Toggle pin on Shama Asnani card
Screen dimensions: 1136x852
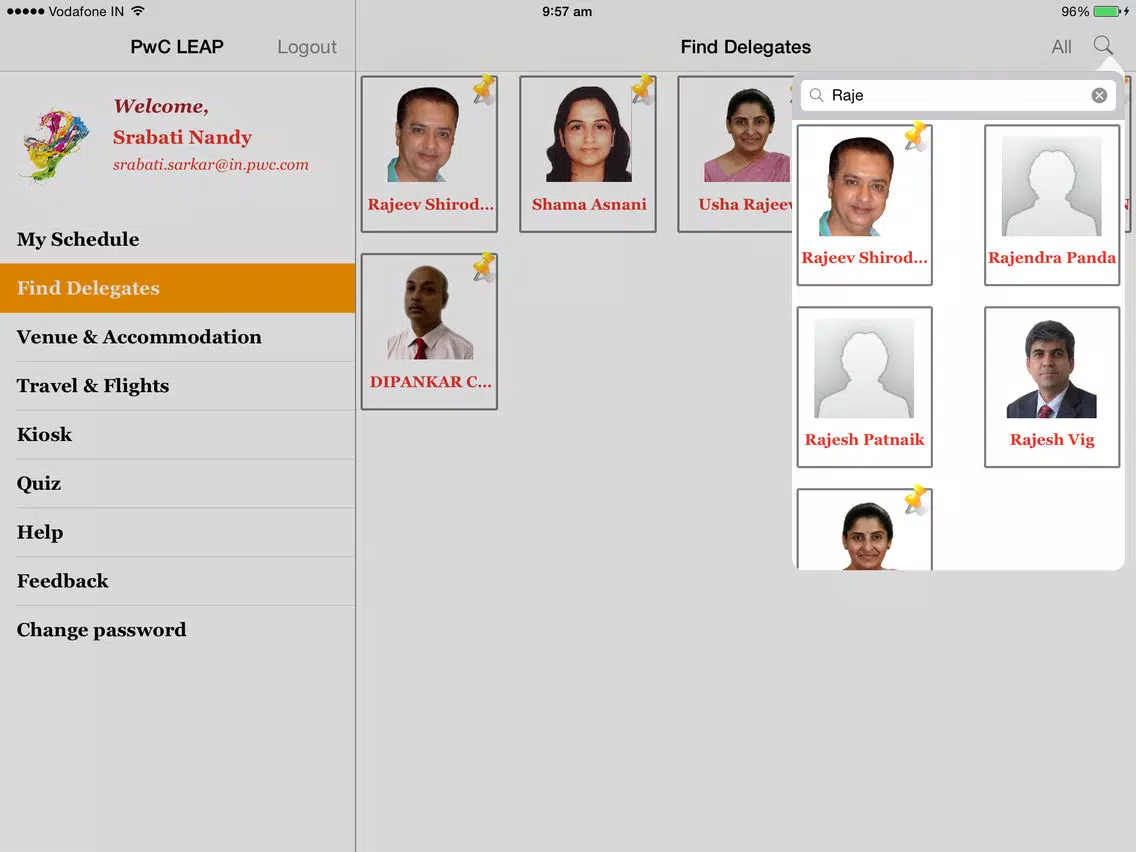(x=643, y=89)
